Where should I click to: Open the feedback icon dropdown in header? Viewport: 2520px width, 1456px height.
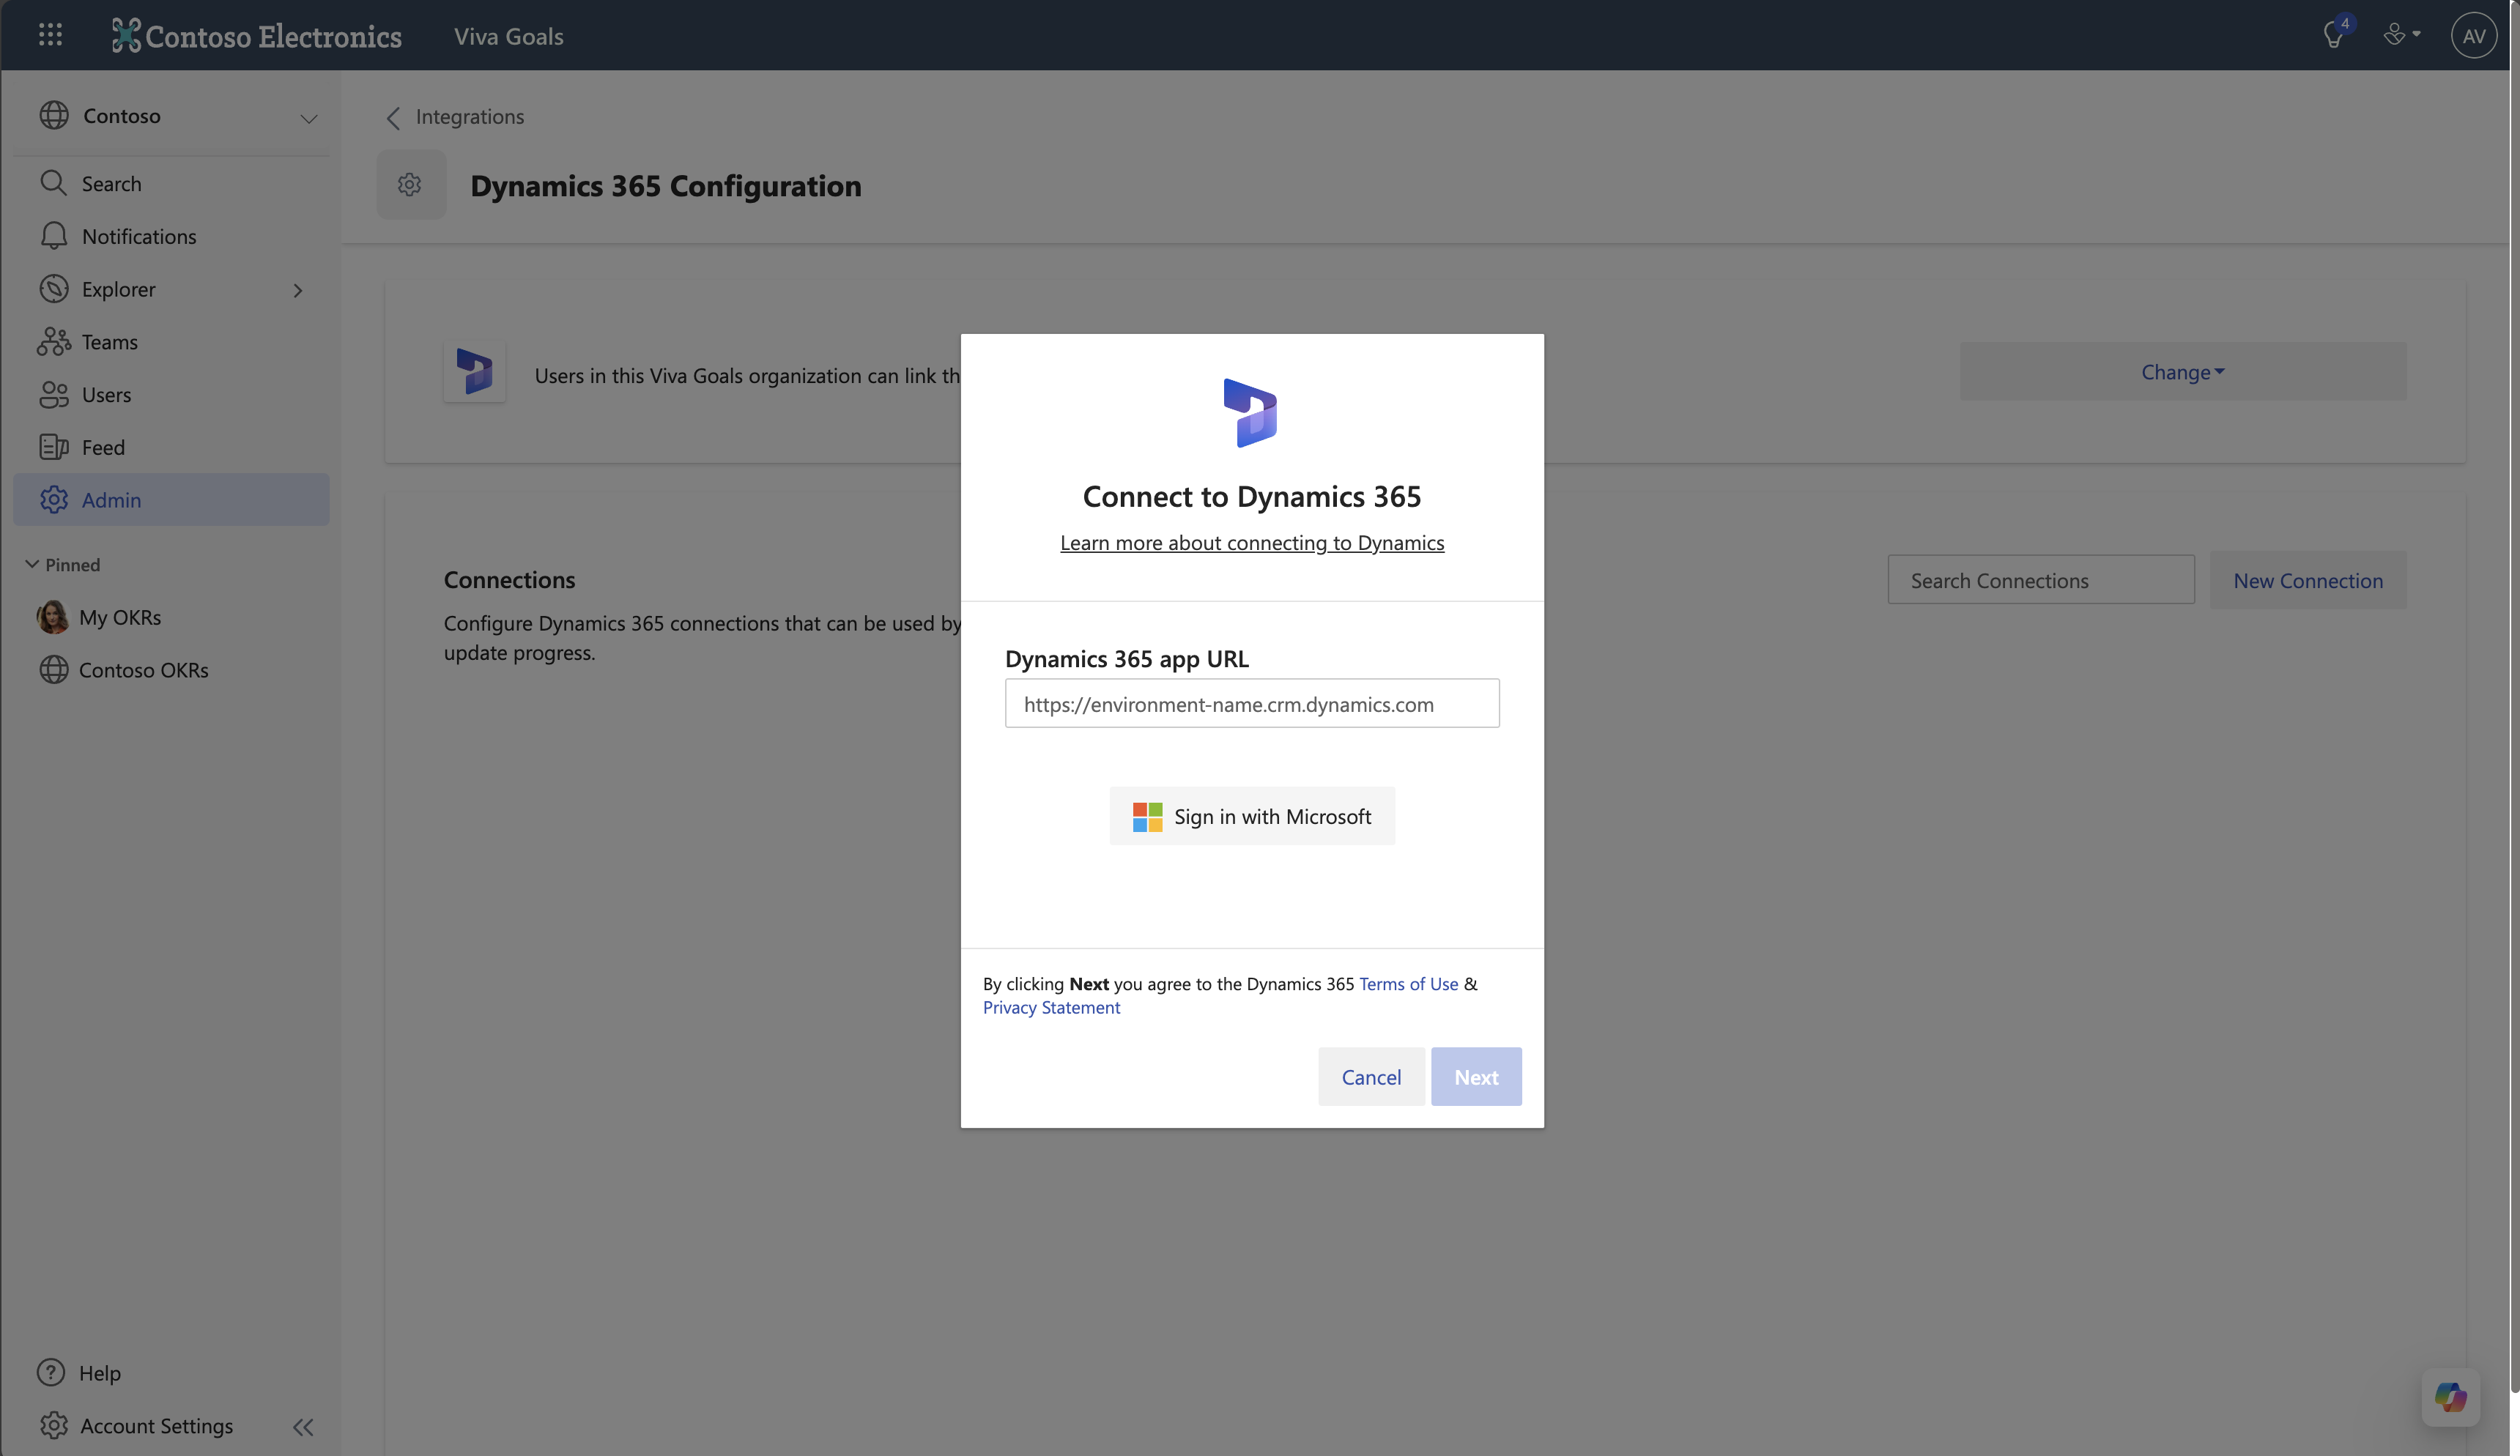[x=2401, y=35]
